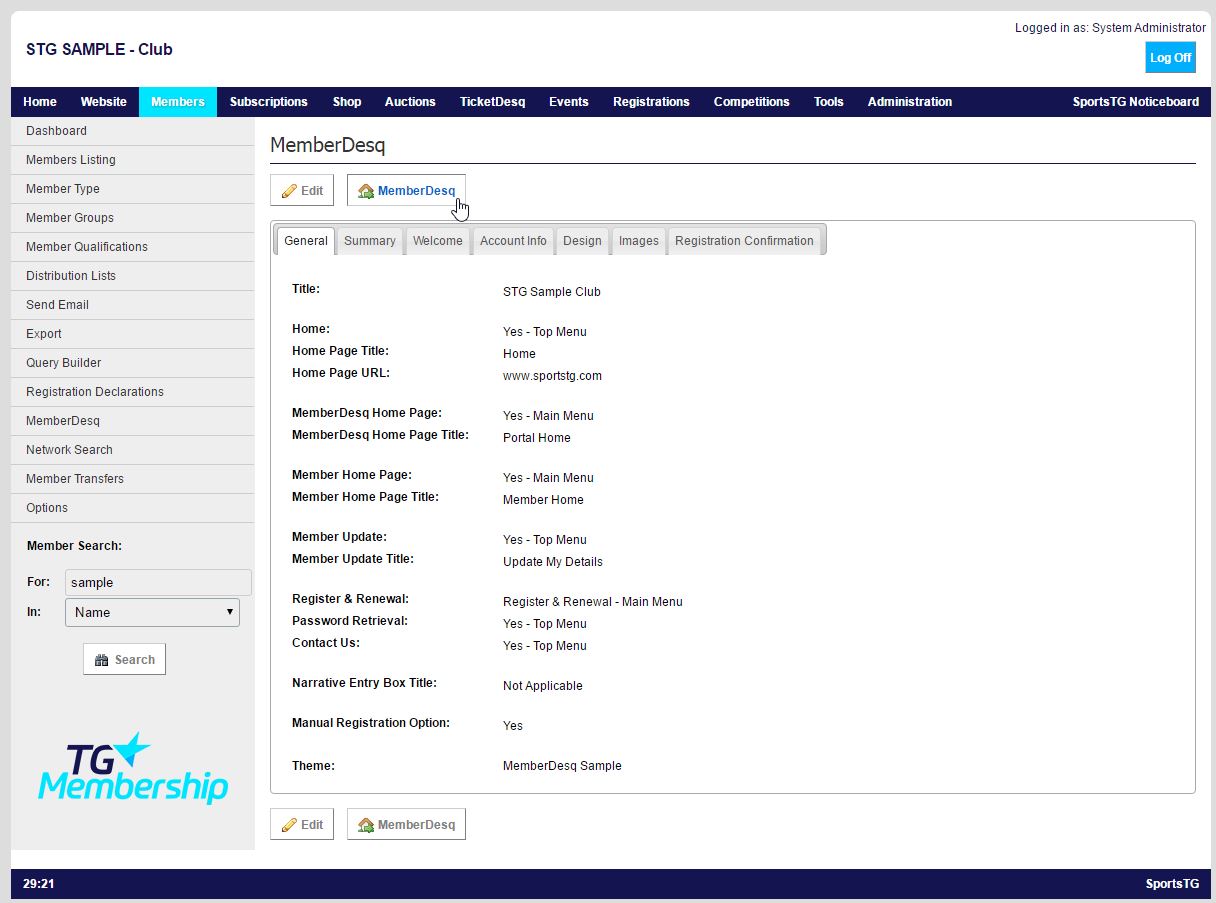The image size is (1216, 903).
Task: Open the Tools menu
Action: click(x=828, y=102)
